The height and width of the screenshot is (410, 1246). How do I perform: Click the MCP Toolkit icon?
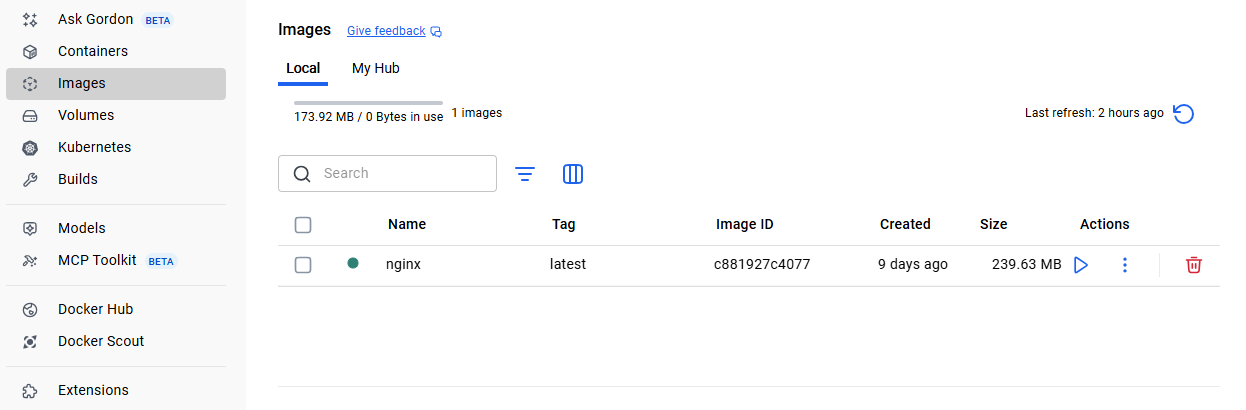tap(30, 260)
